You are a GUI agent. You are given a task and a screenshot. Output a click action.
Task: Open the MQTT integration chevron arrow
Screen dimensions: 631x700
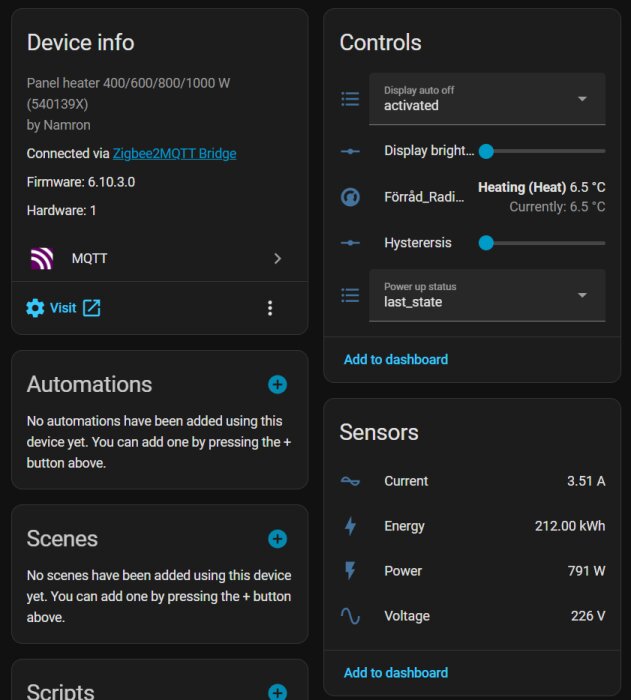pyautogui.click(x=277, y=258)
